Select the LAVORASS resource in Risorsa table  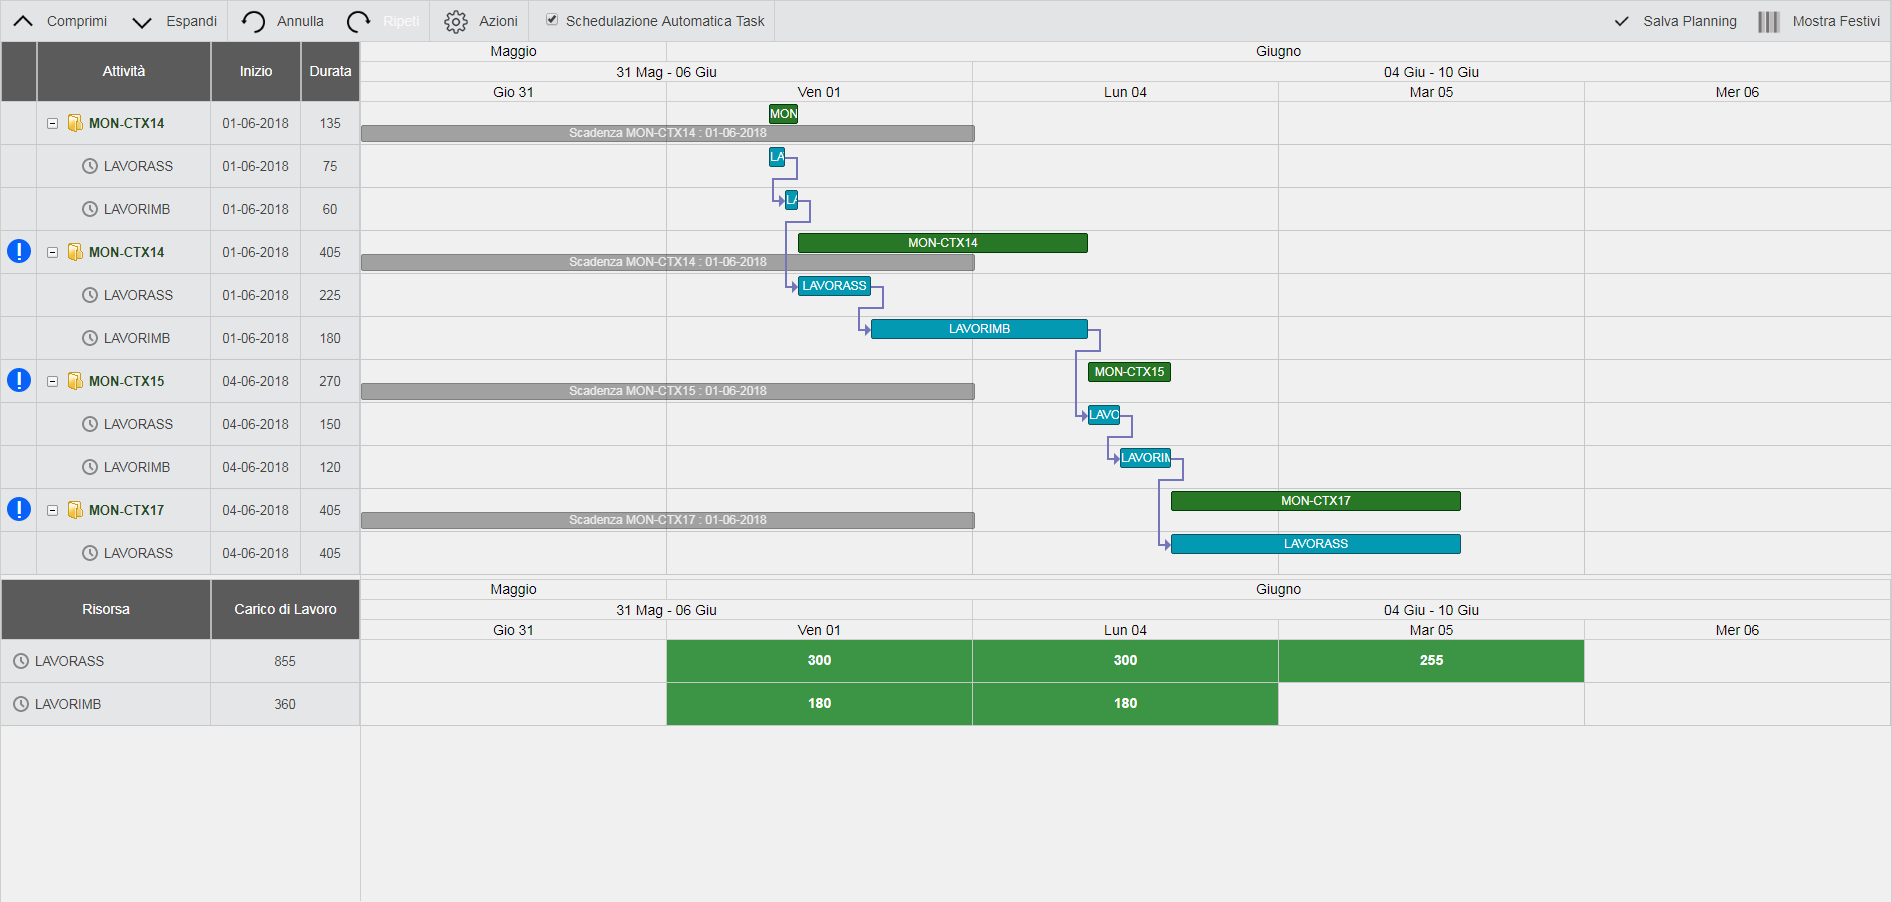click(69, 661)
